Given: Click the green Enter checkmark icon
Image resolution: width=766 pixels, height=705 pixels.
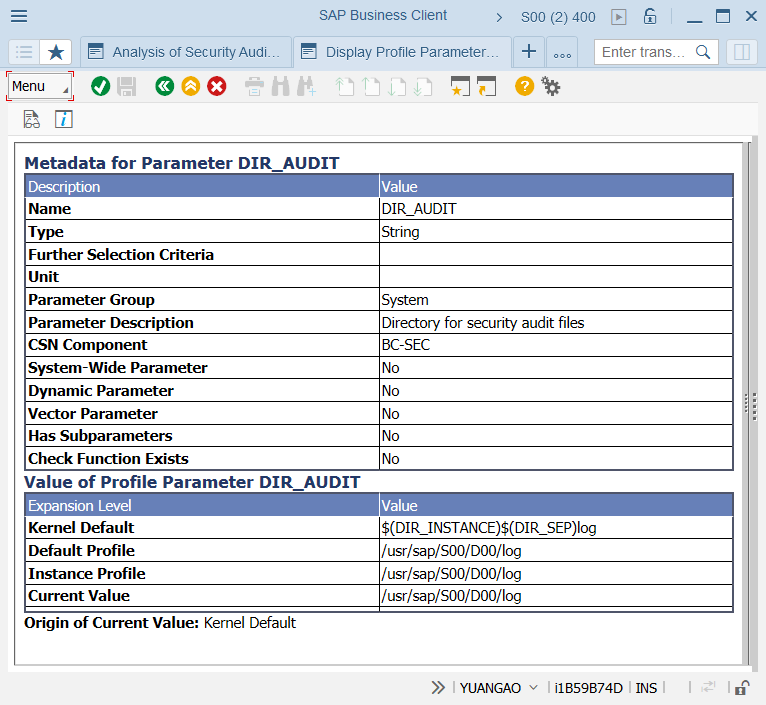Looking at the screenshot, I should pyautogui.click(x=101, y=86).
